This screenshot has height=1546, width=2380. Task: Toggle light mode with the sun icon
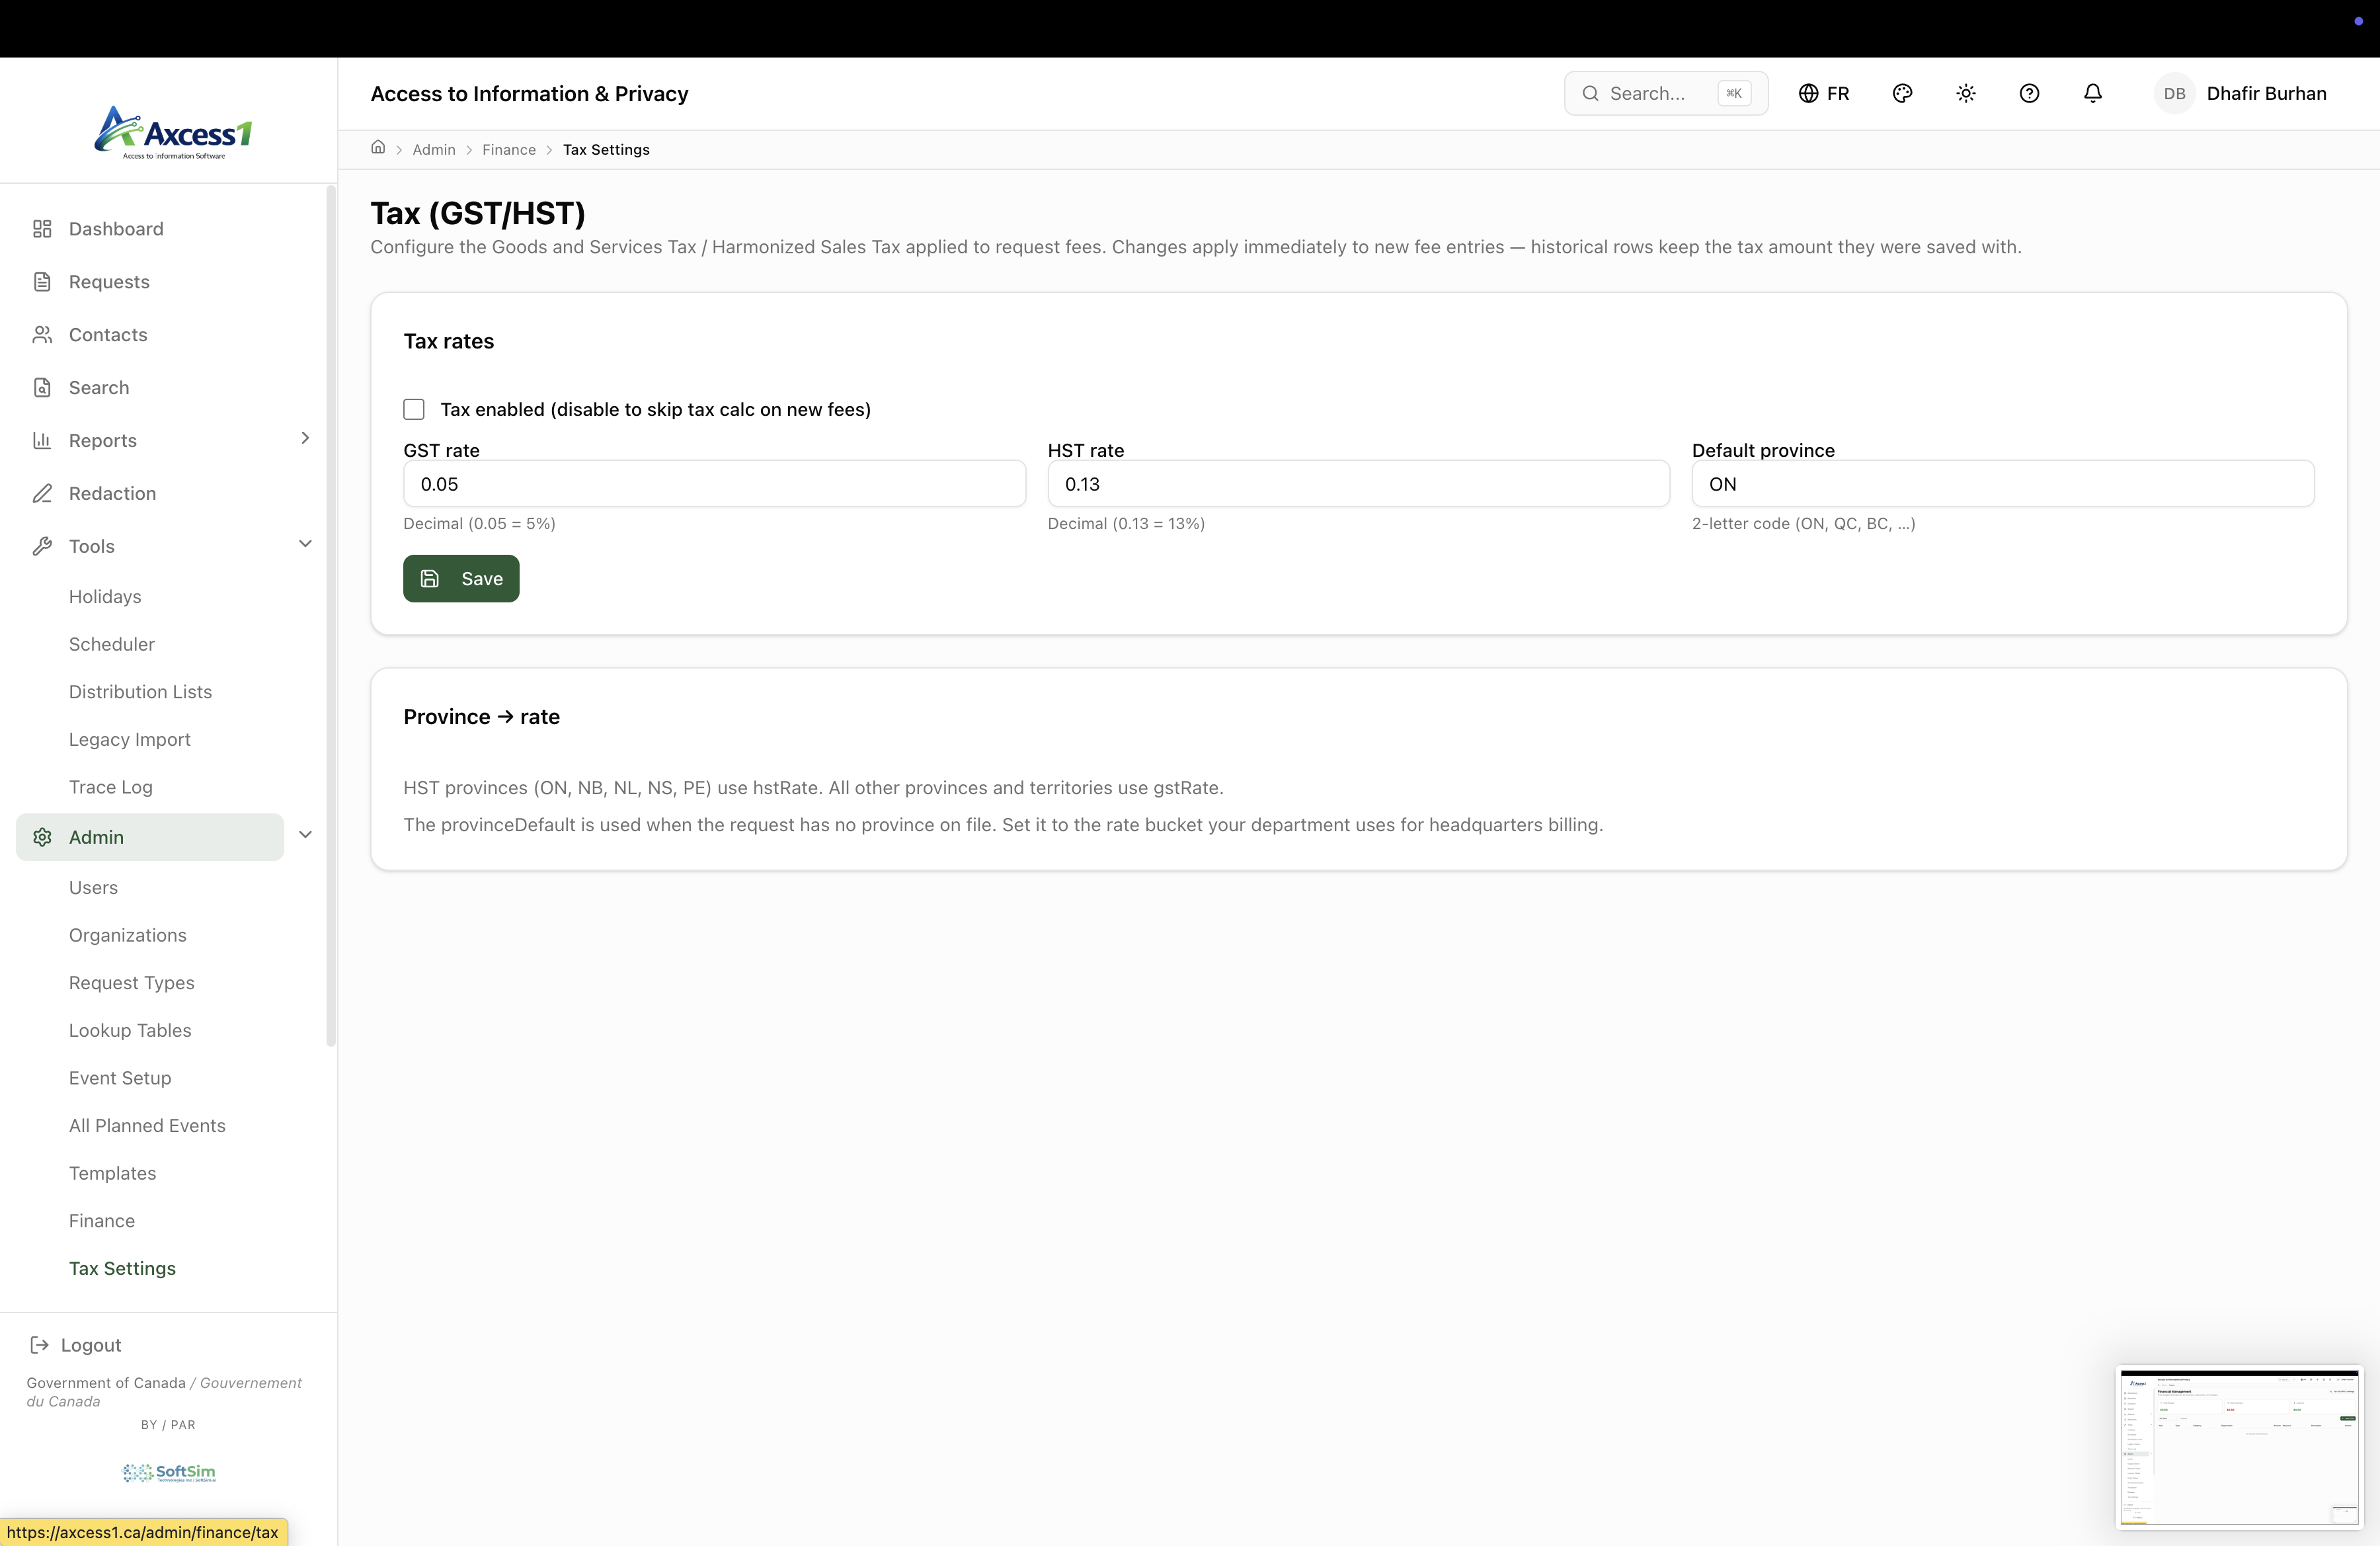click(x=1965, y=93)
